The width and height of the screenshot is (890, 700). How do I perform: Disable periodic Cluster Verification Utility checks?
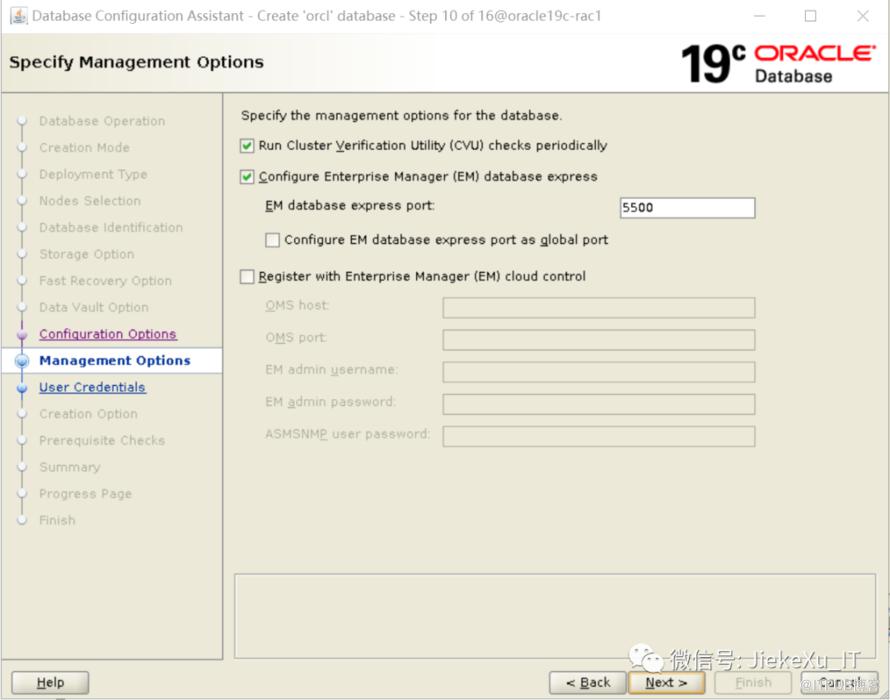pyautogui.click(x=248, y=146)
